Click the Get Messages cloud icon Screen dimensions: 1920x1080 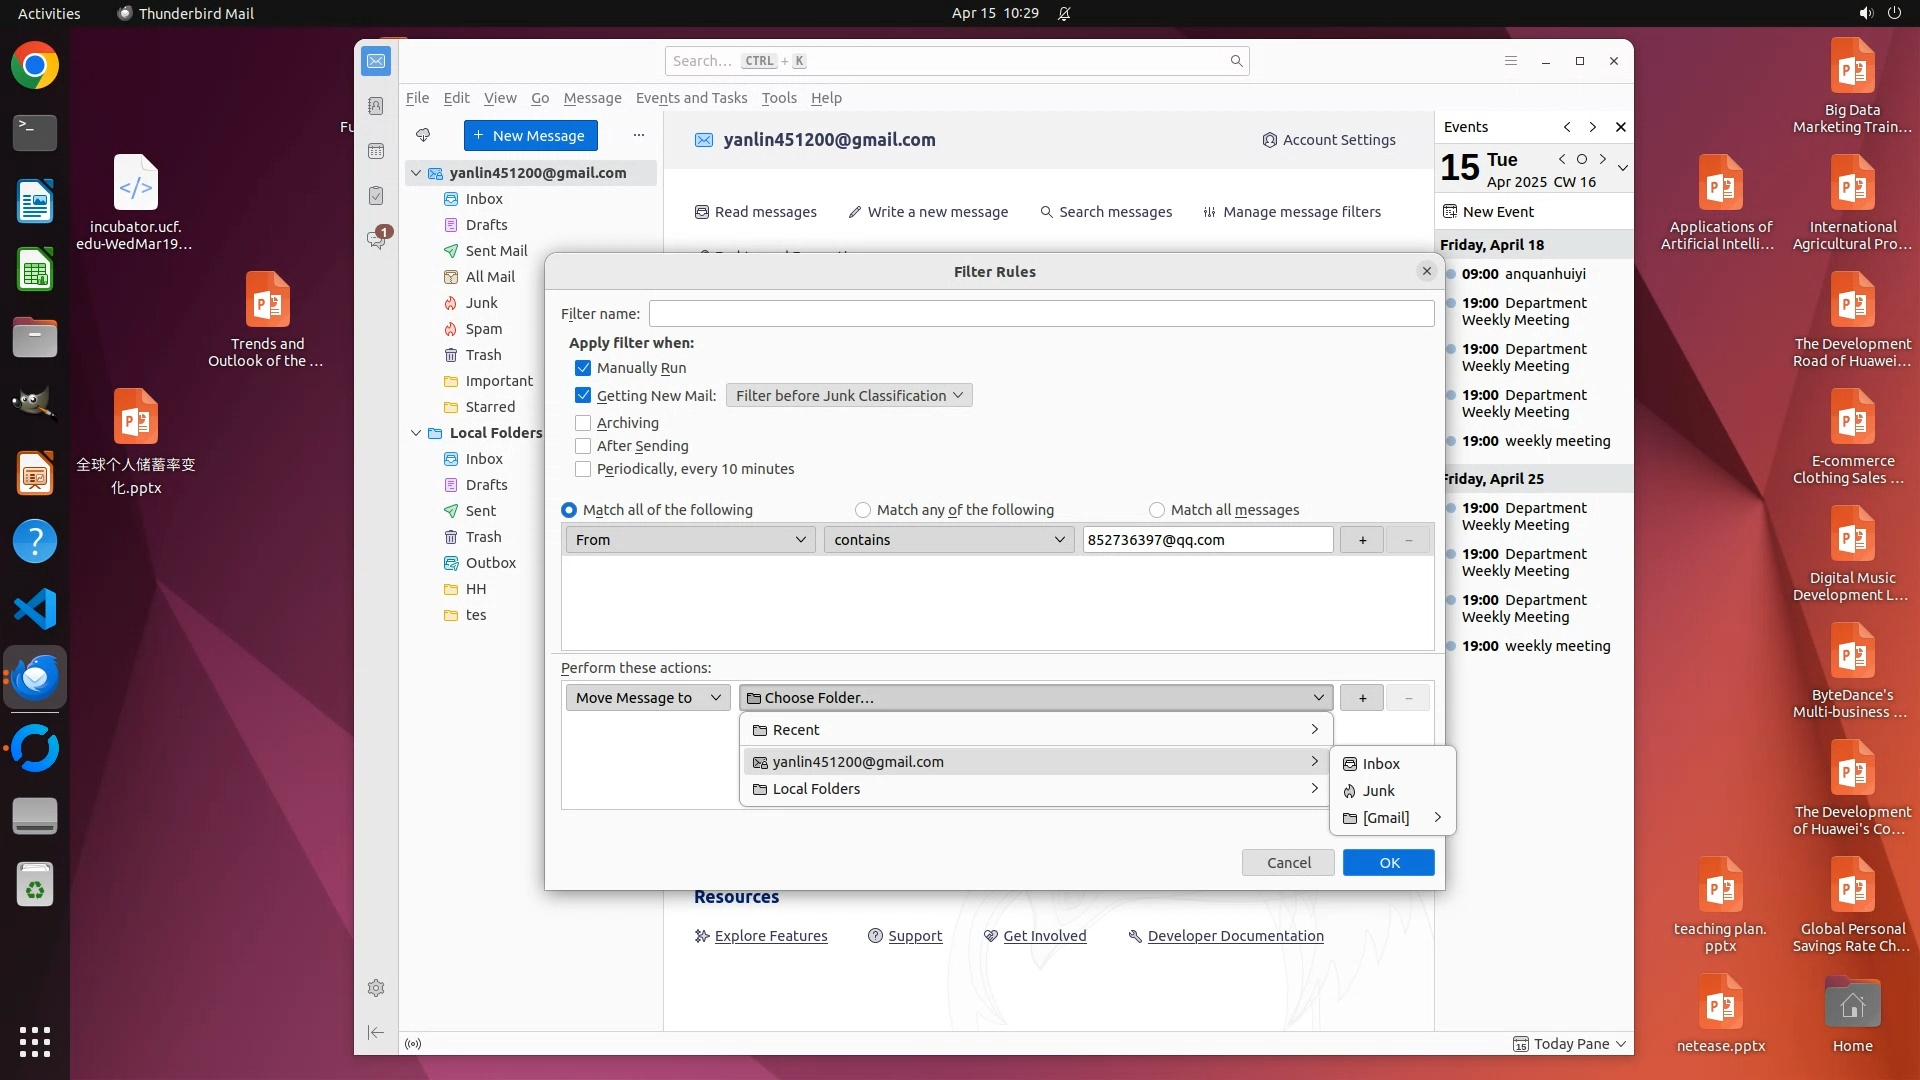click(423, 135)
